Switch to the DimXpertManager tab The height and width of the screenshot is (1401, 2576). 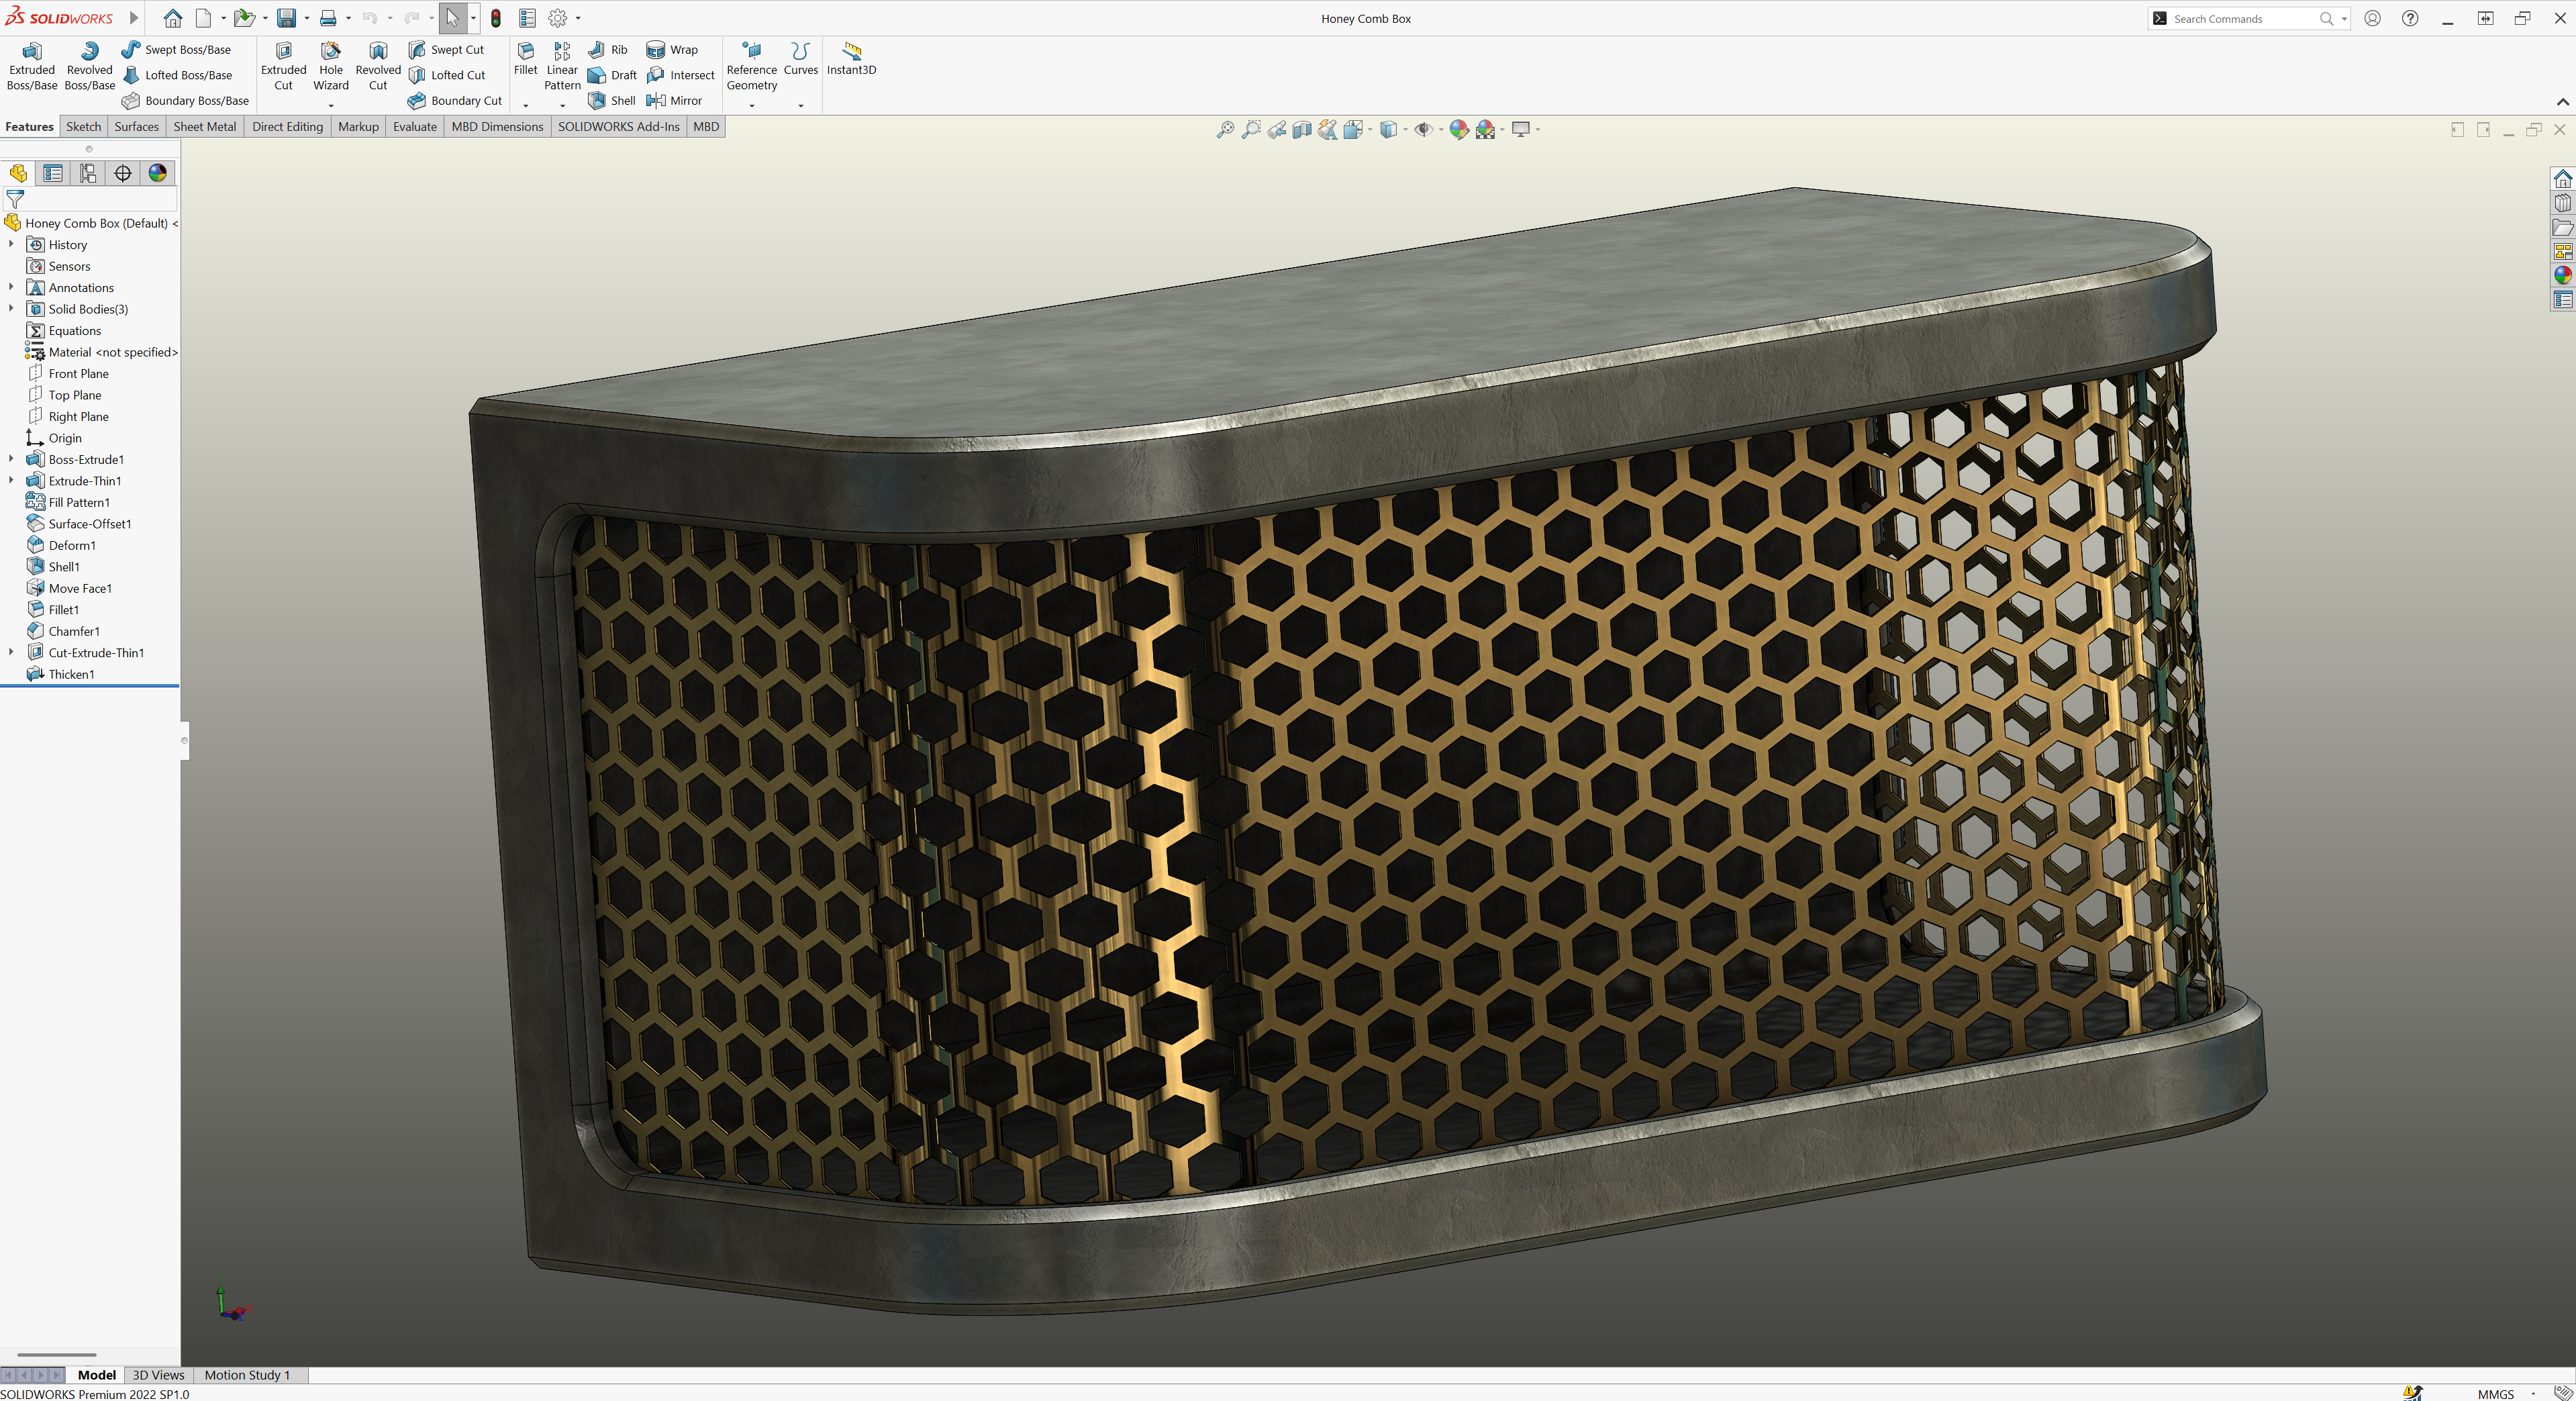[x=123, y=173]
